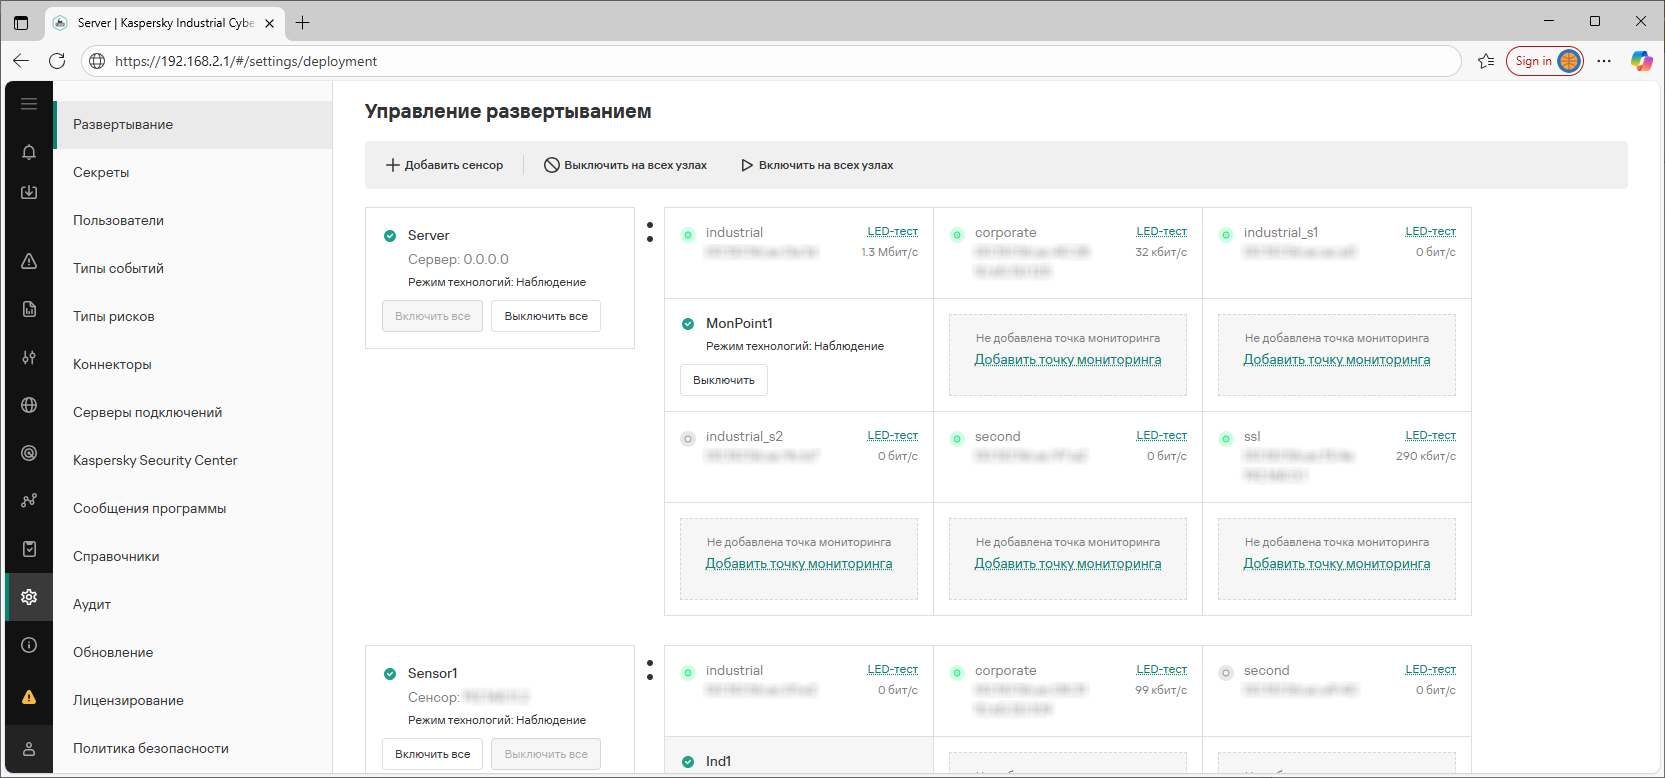
Task: Go to Kaspersky Security Center section
Action: click(155, 460)
